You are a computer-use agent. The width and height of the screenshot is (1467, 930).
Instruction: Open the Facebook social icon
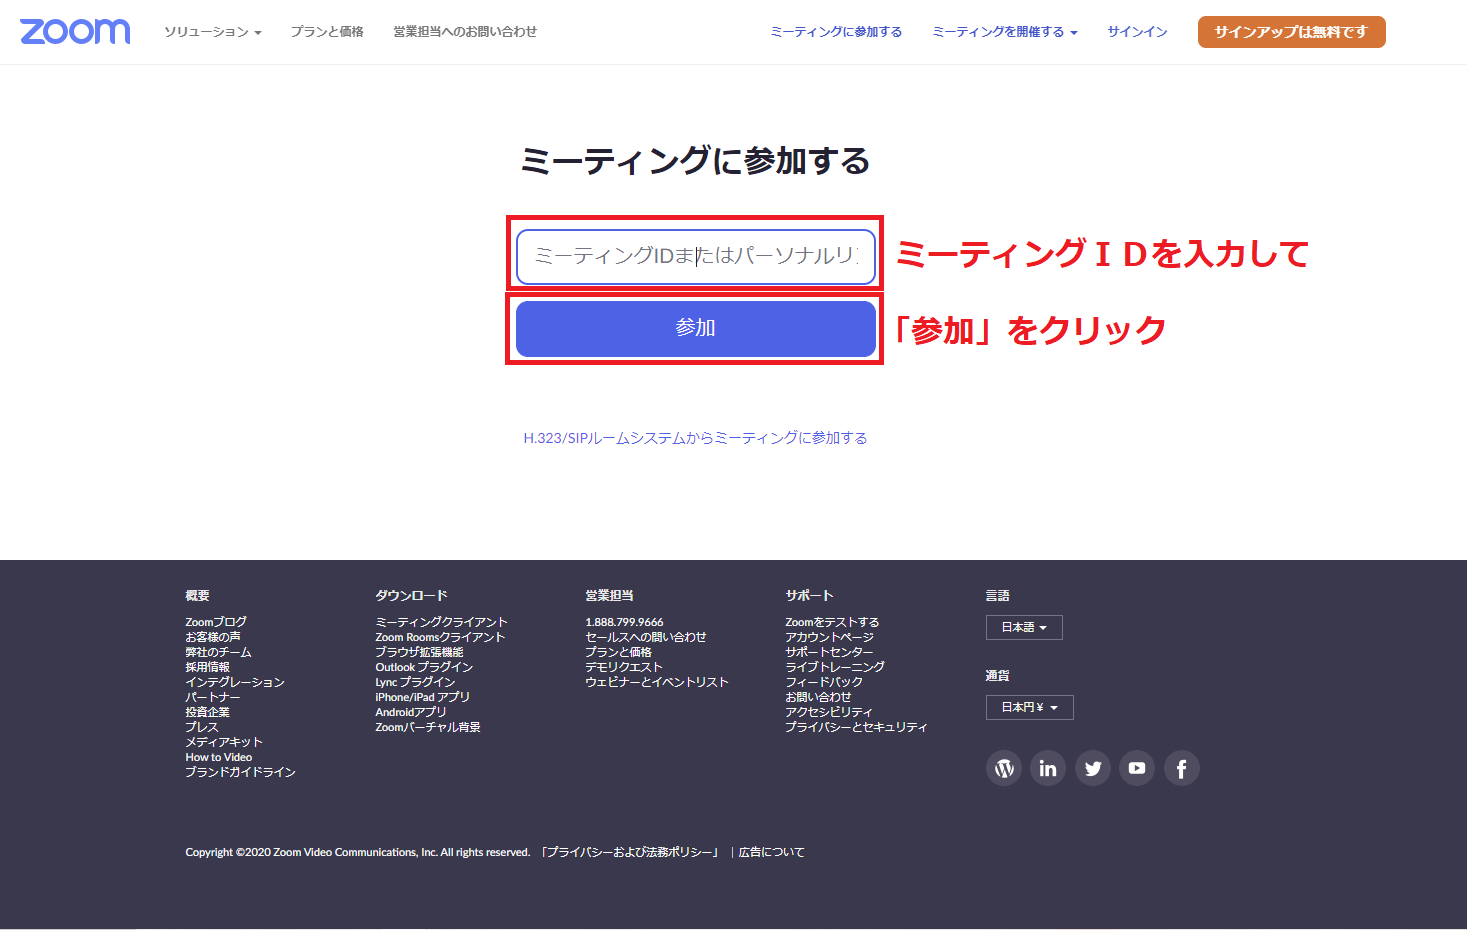[1181, 768]
